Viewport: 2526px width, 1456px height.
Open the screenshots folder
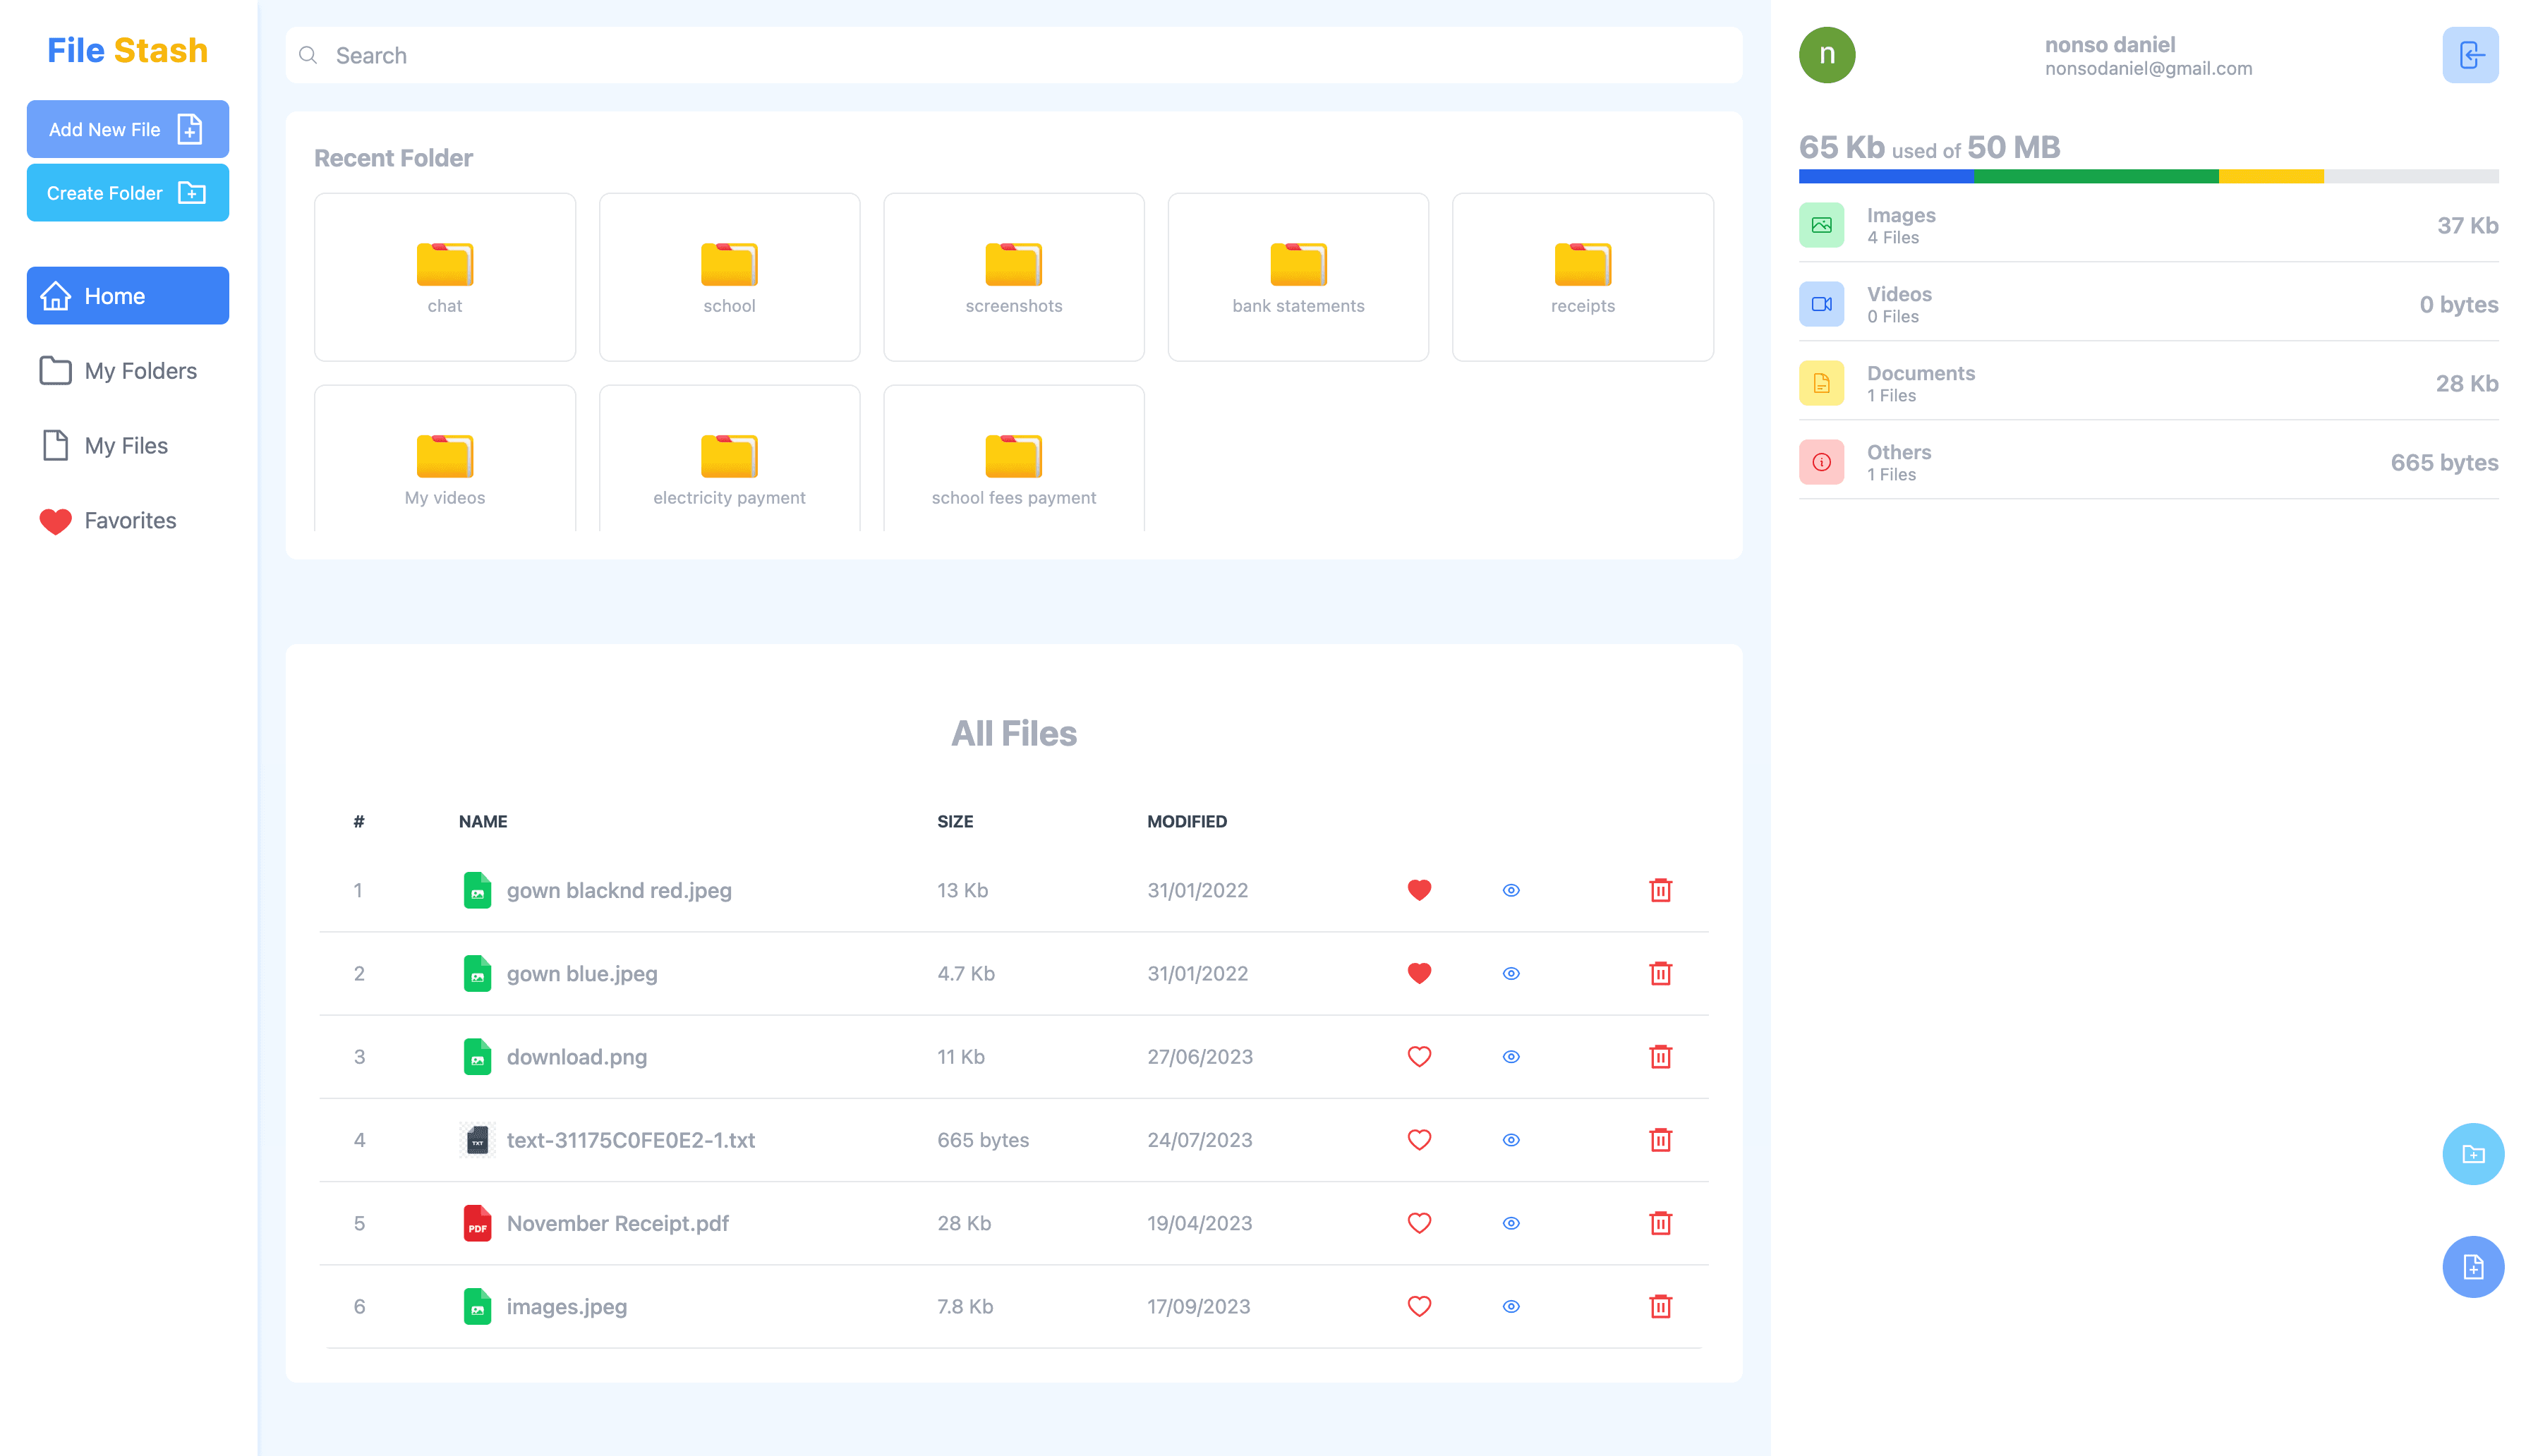coord(1013,277)
